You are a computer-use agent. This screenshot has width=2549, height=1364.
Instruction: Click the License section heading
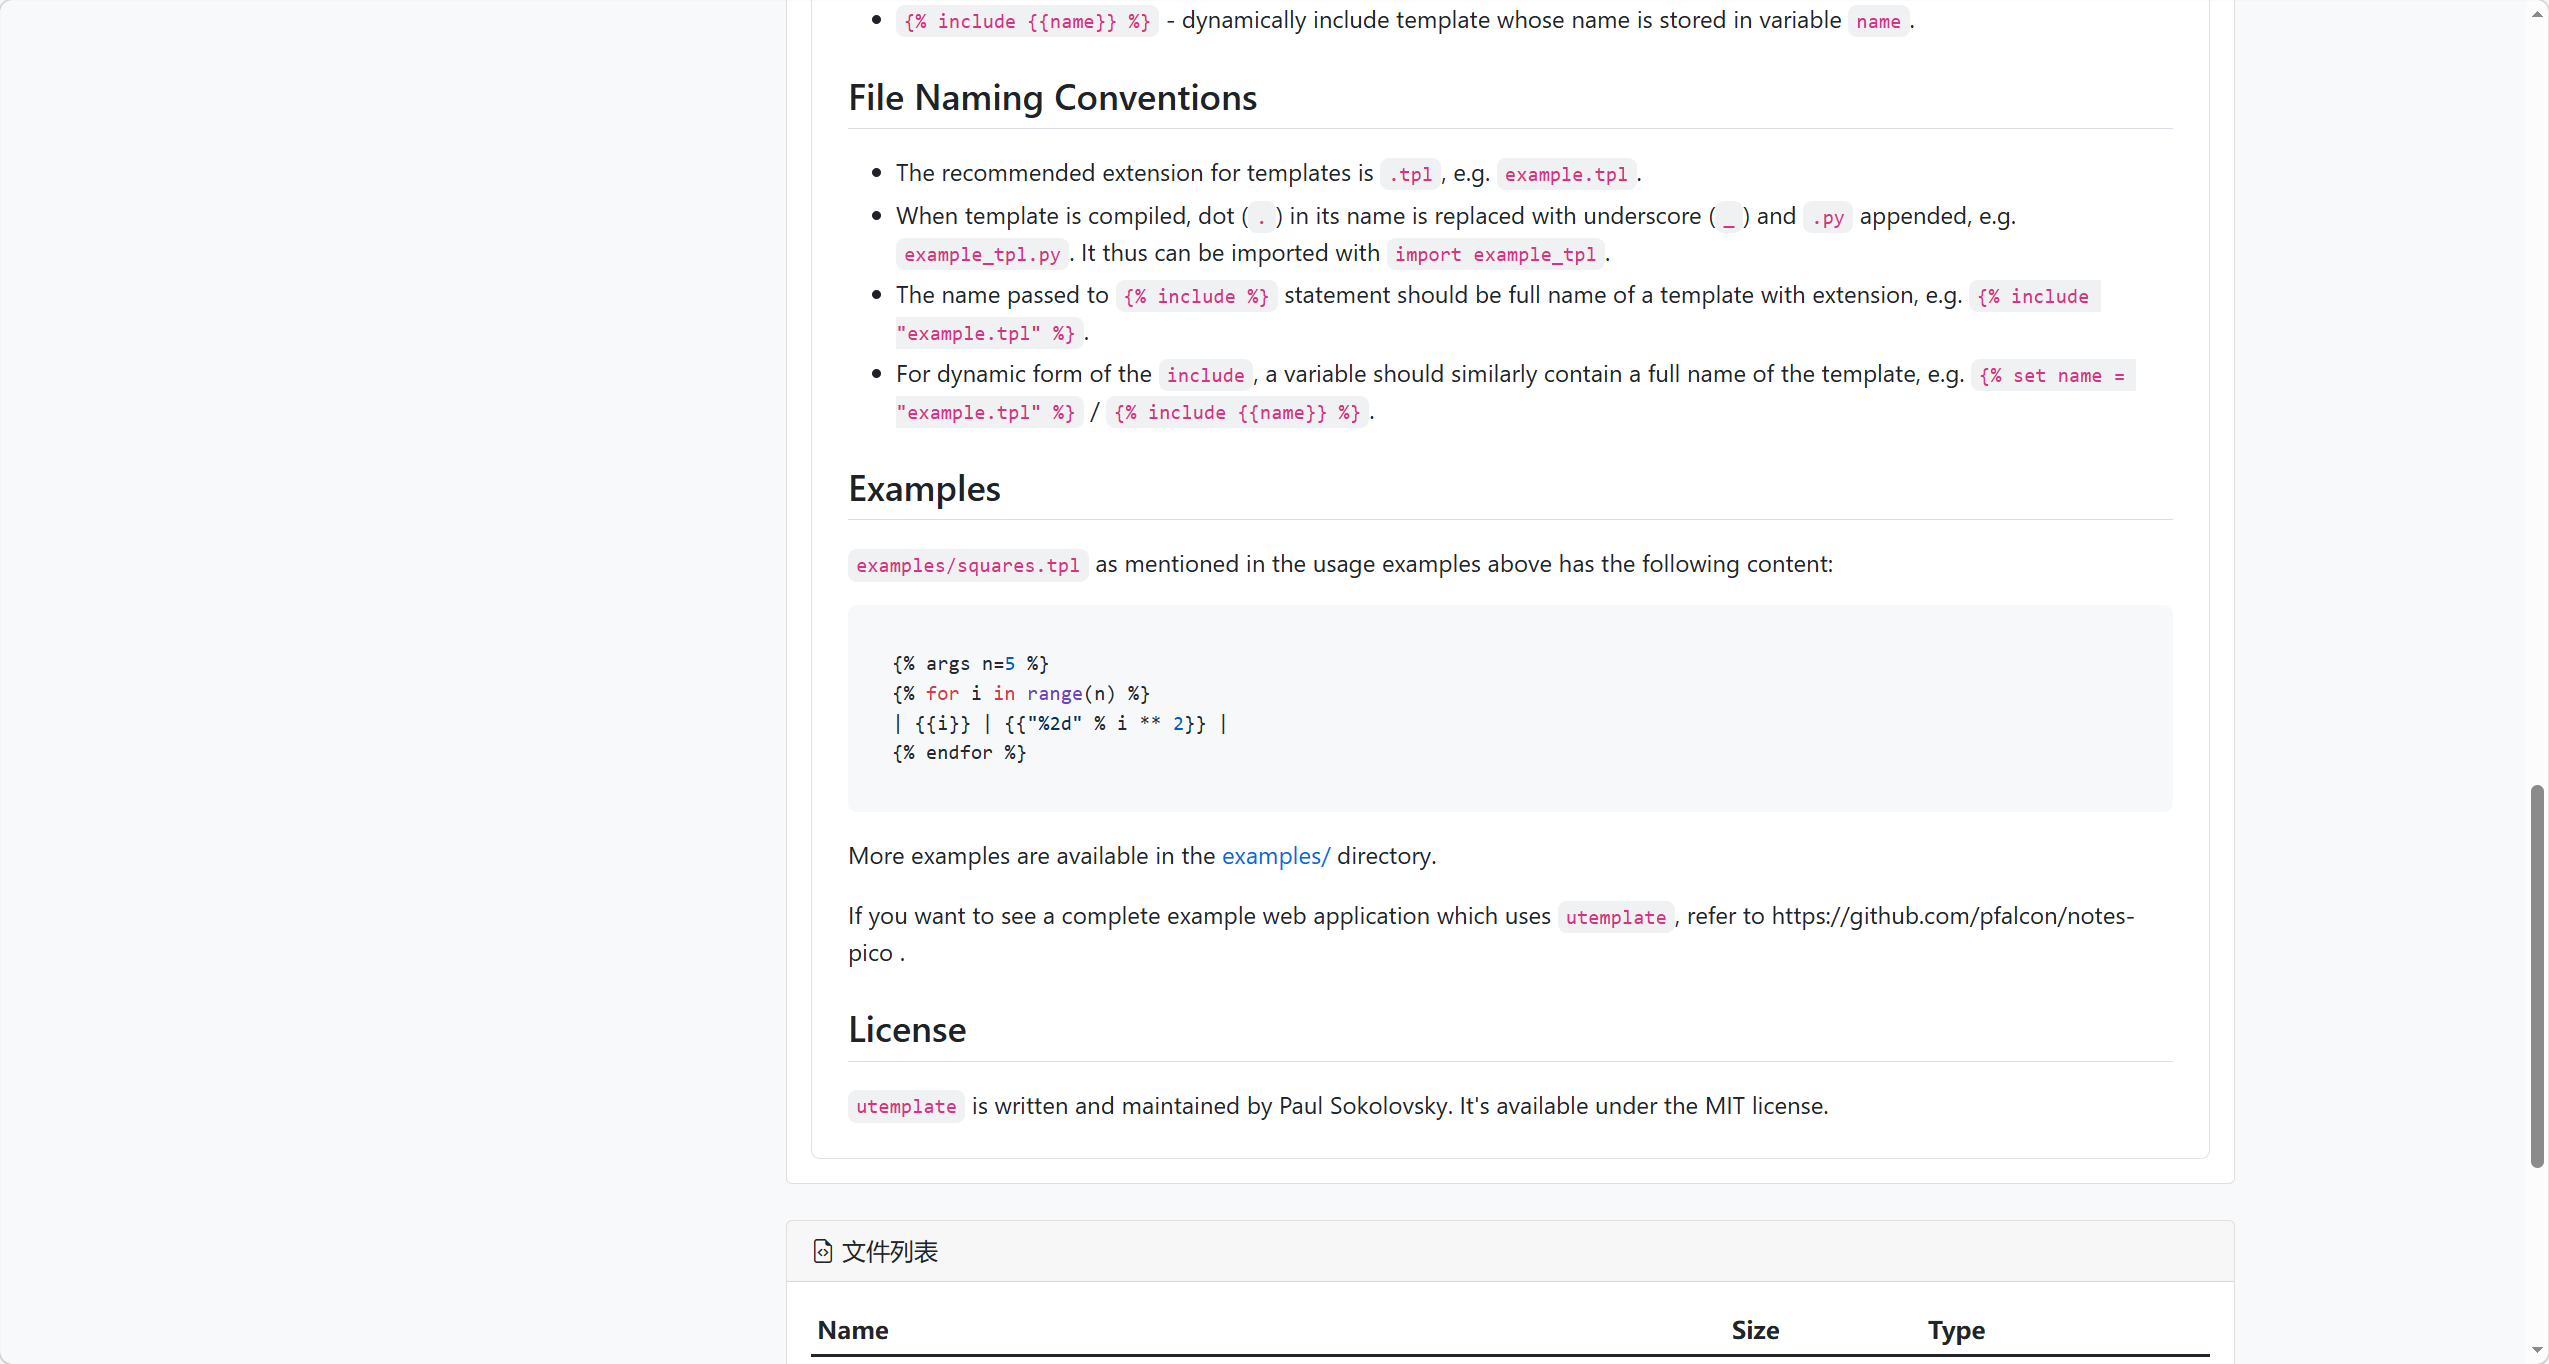907,1030
